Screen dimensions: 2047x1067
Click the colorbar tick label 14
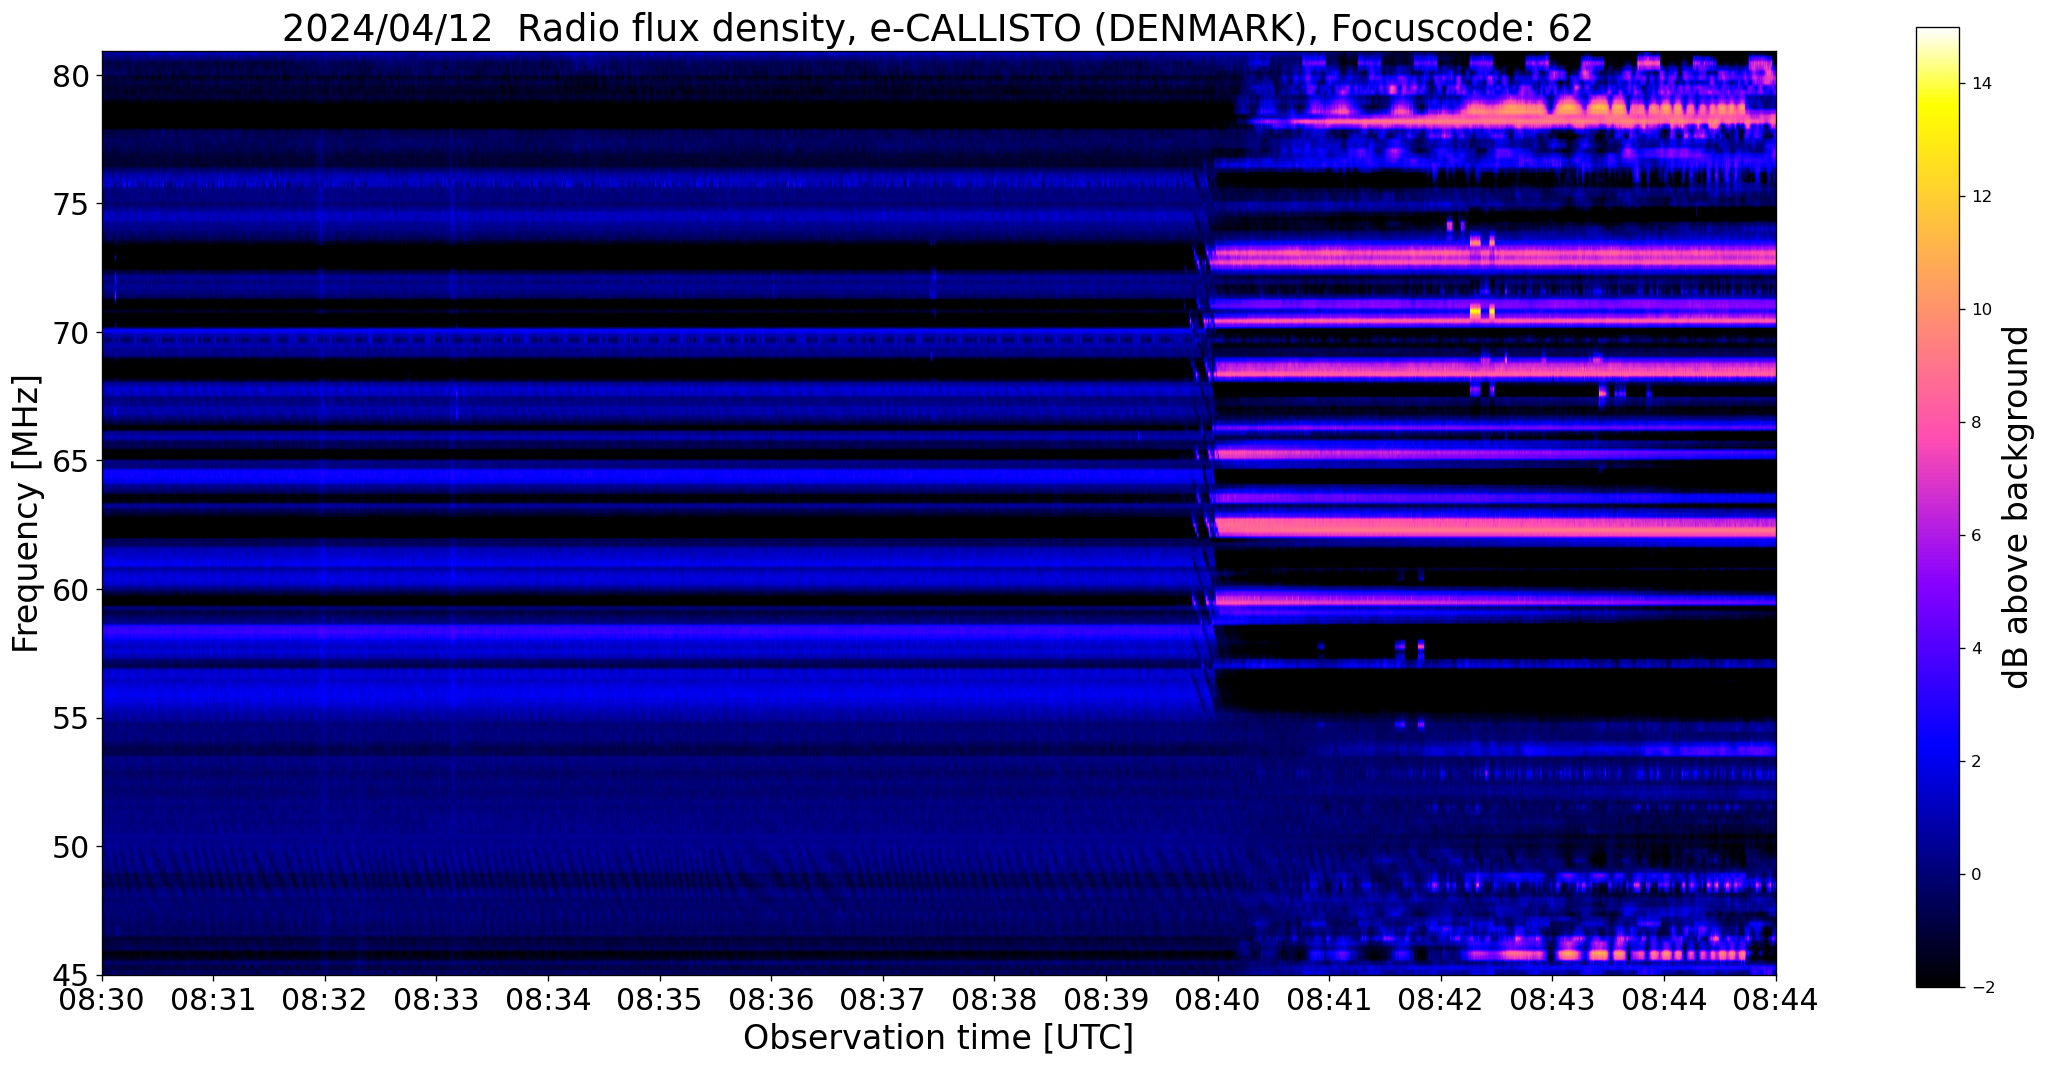1980,84
